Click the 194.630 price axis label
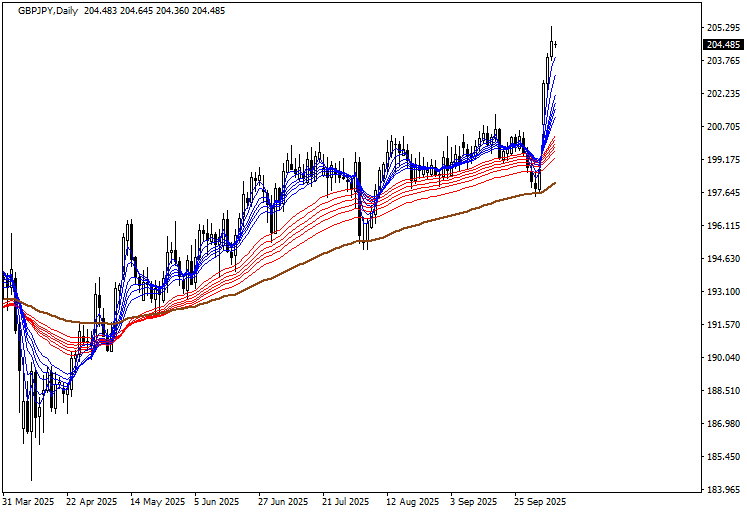The image size is (747, 513). [x=723, y=259]
